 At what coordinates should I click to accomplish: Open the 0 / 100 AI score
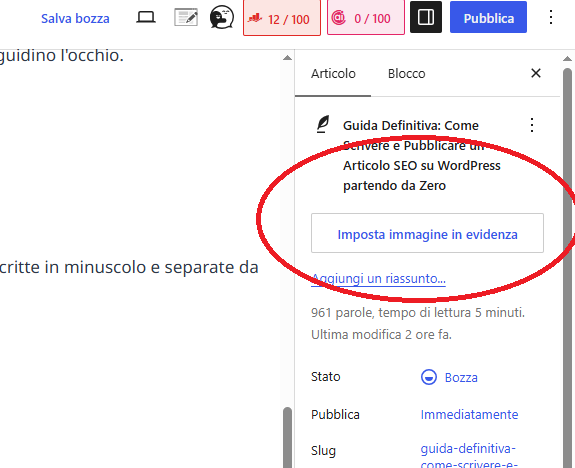(x=366, y=18)
